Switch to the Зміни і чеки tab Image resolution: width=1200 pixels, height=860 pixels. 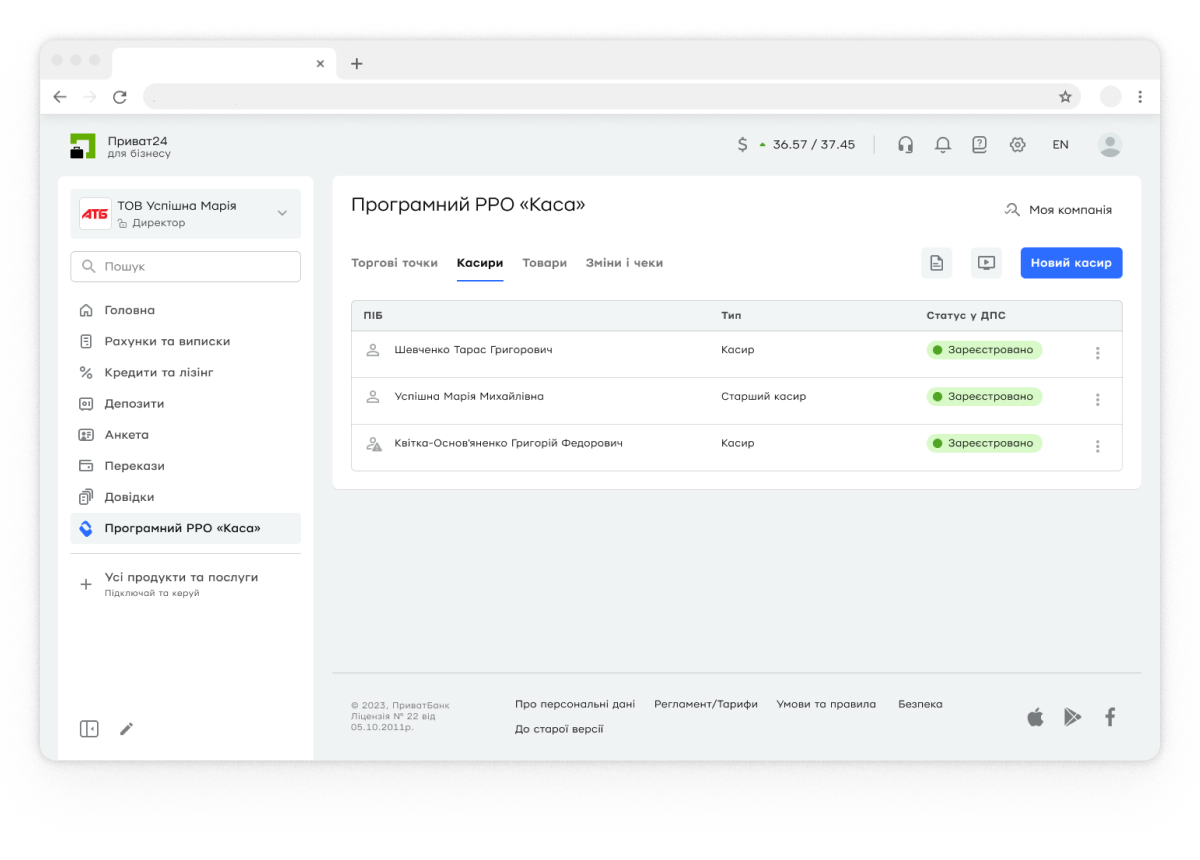pyautogui.click(x=624, y=263)
